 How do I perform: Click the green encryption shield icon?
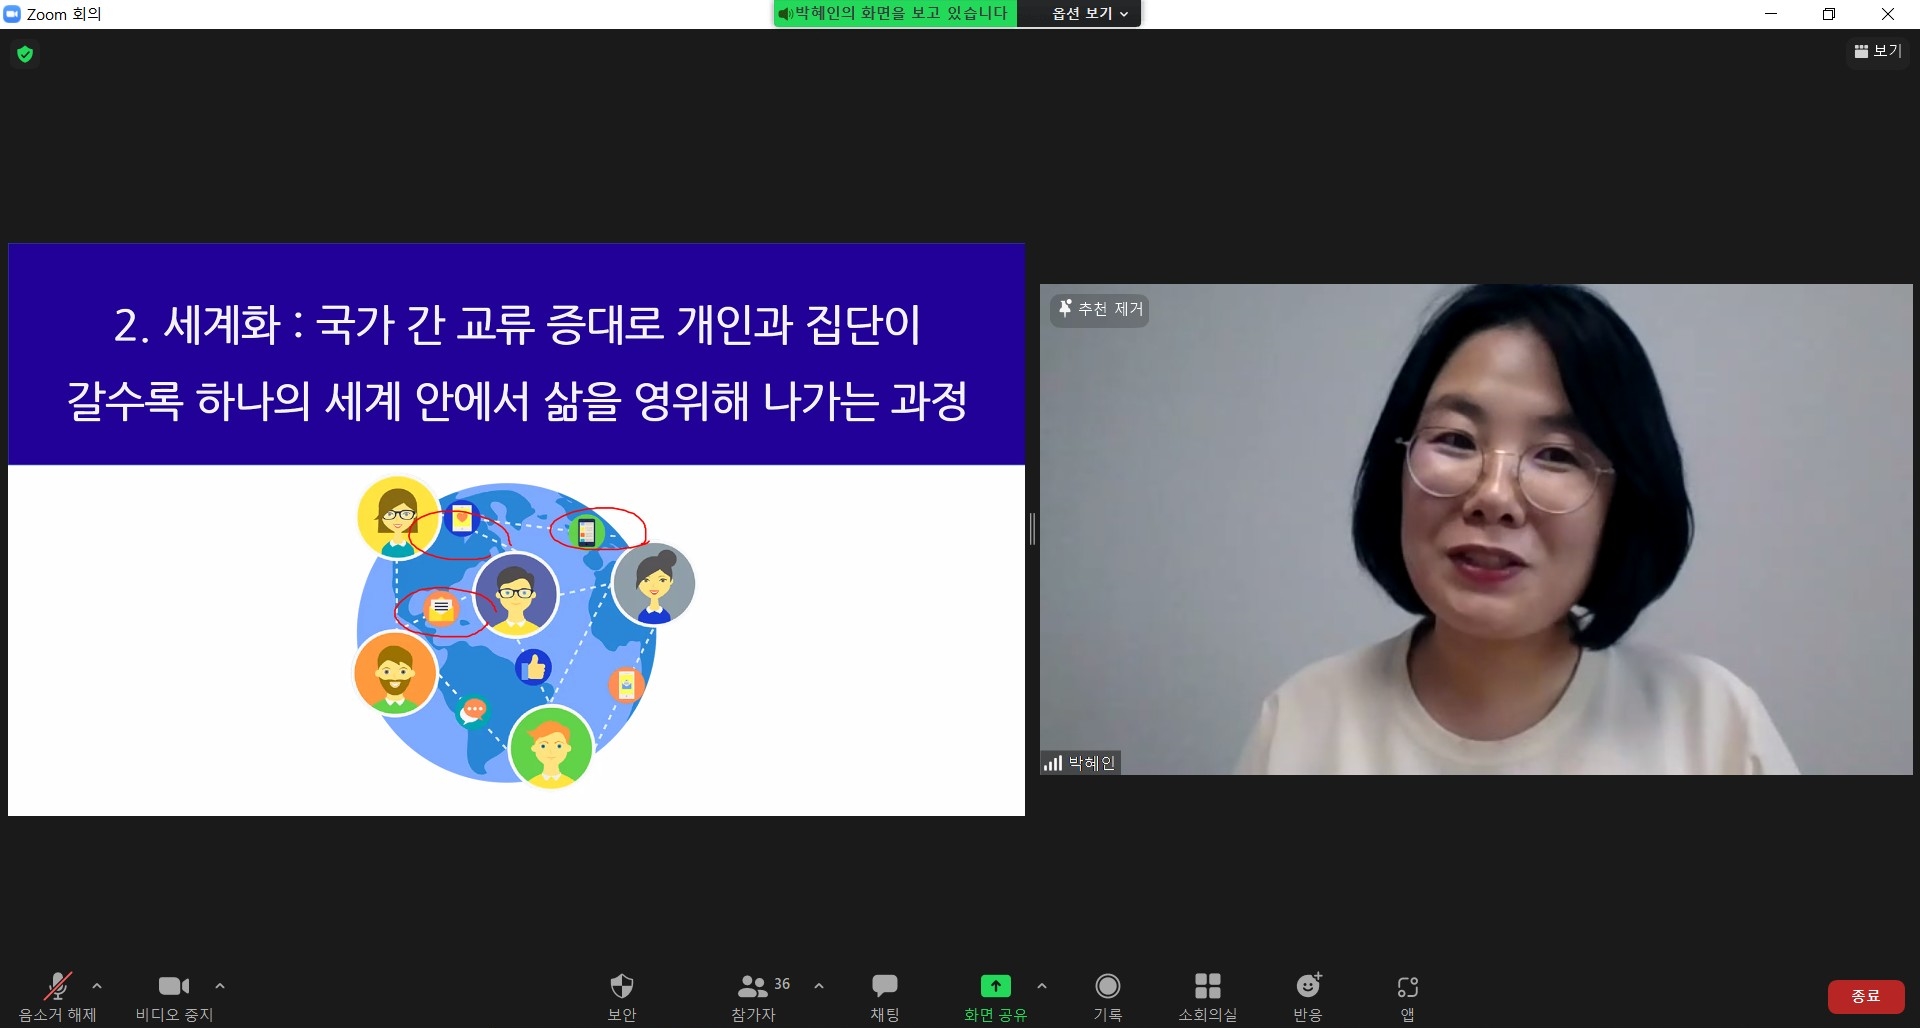[x=25, y=54]
